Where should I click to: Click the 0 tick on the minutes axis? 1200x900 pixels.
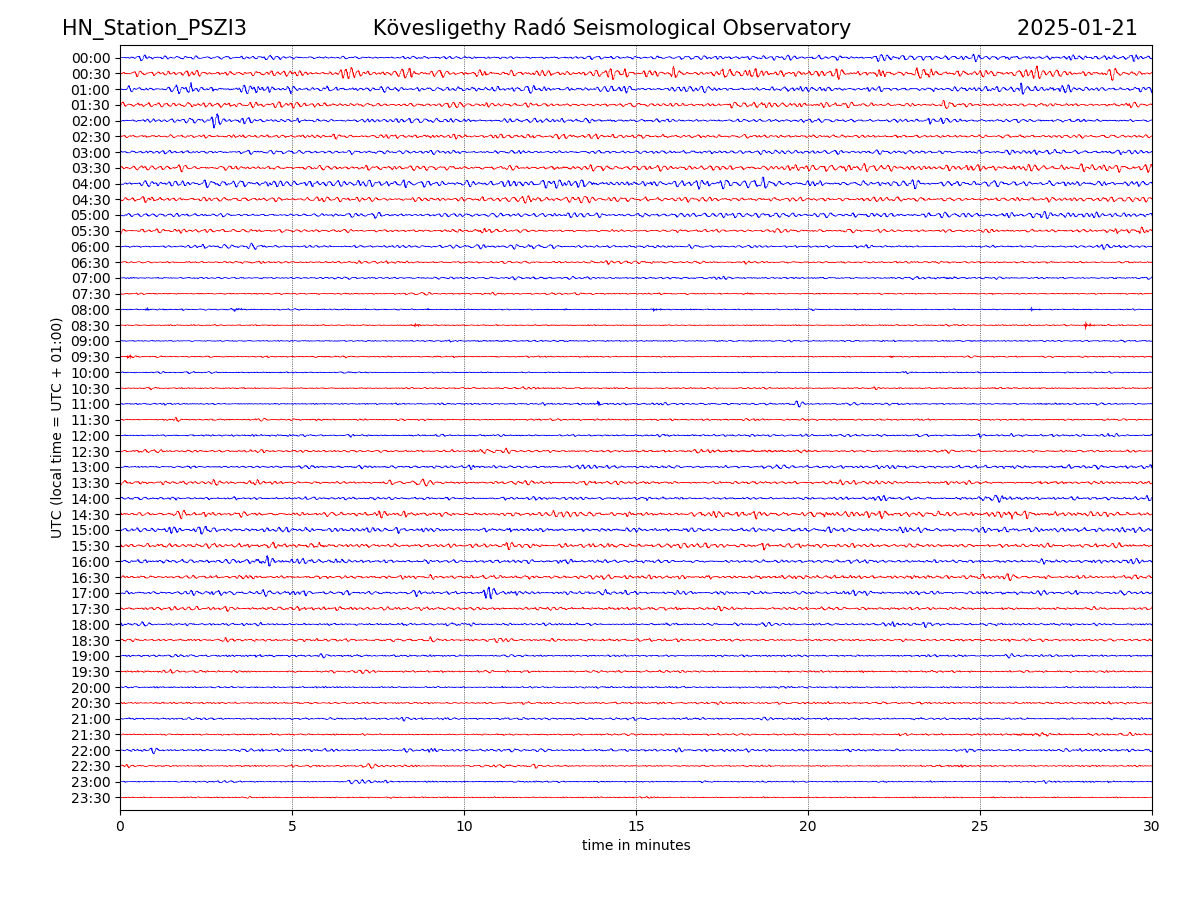tap(120, 827)
